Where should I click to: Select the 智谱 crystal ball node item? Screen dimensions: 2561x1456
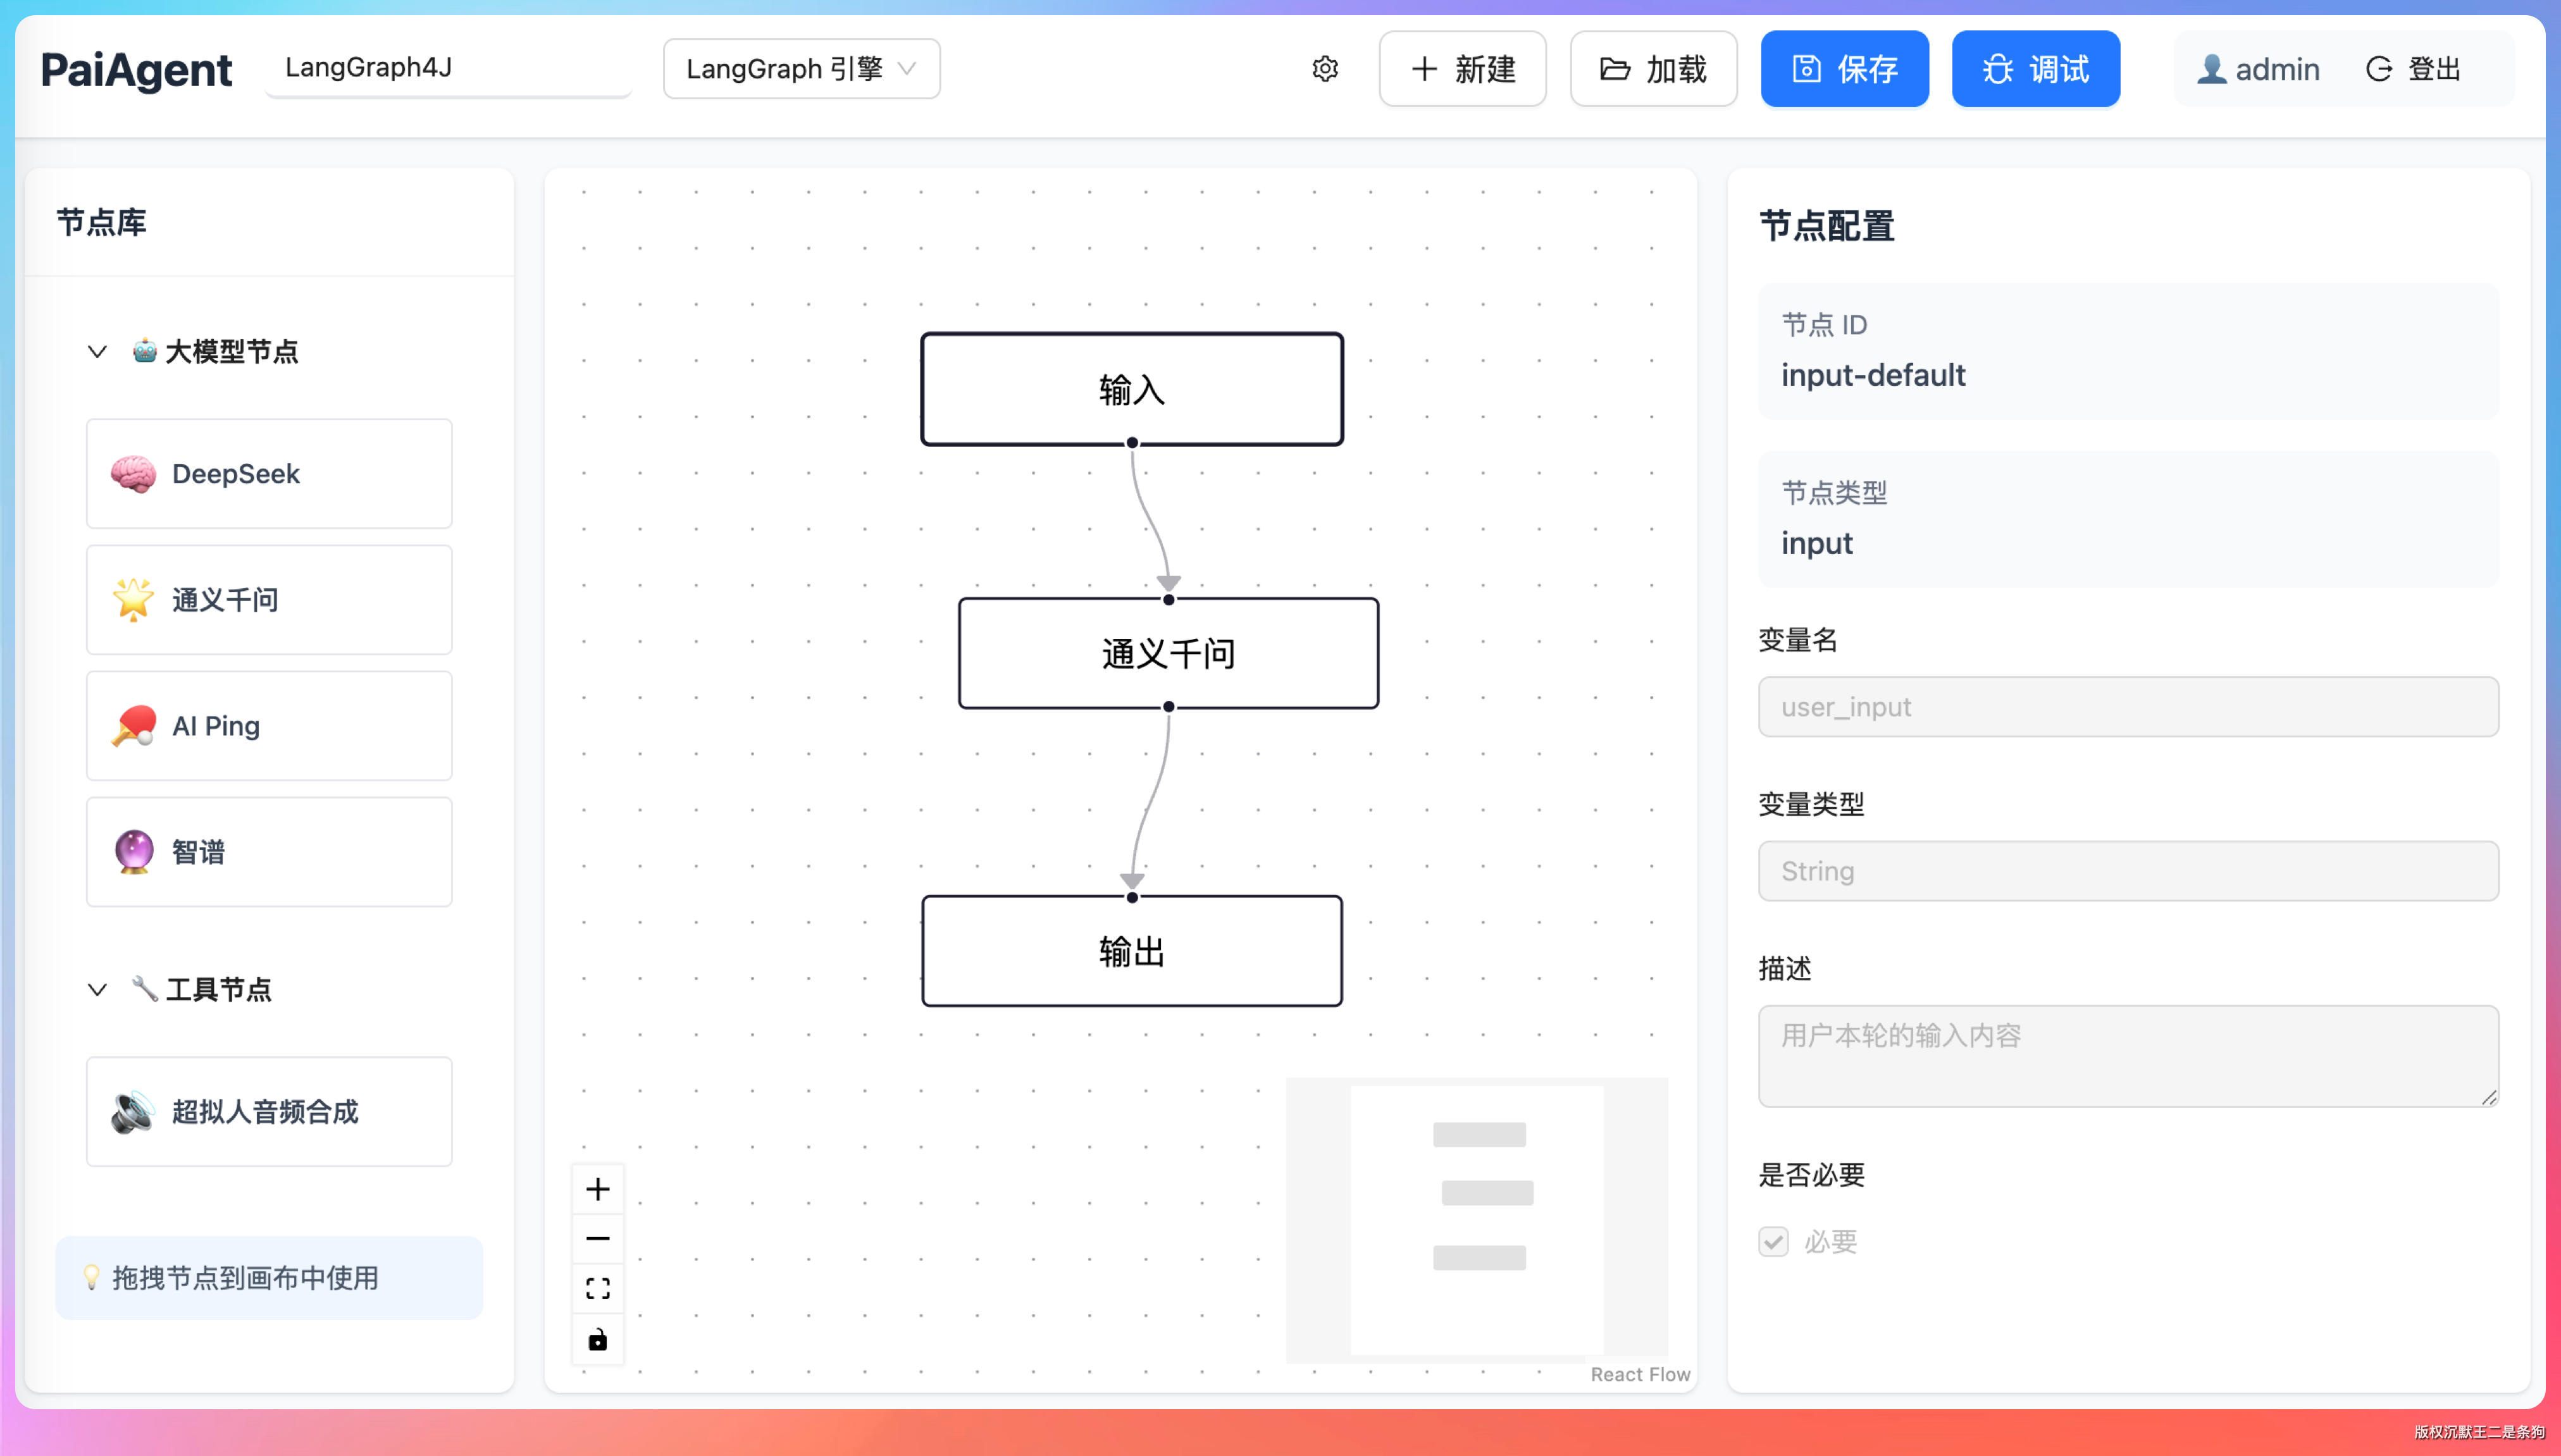(269, 852)
